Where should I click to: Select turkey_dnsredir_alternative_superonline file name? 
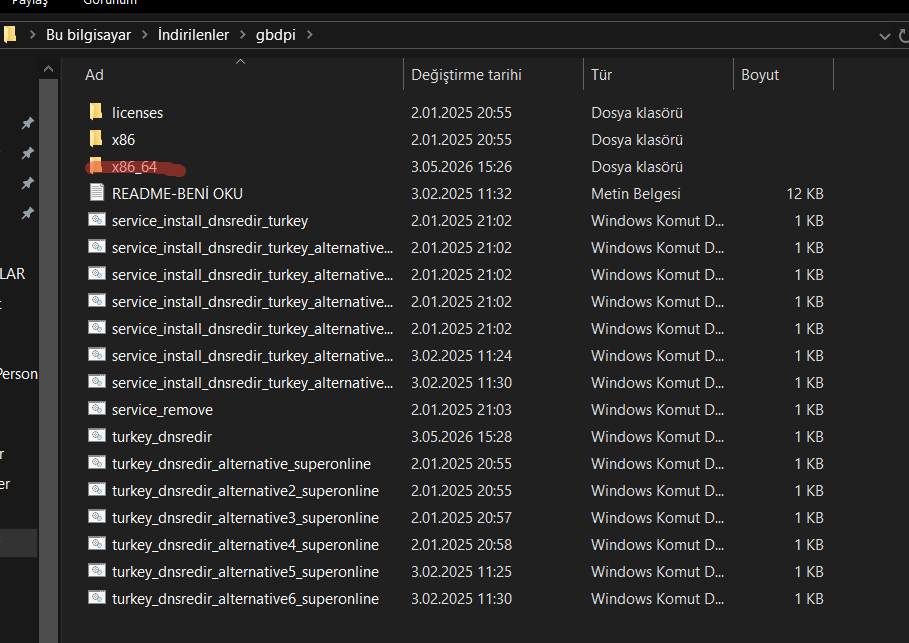coord(241,464)
